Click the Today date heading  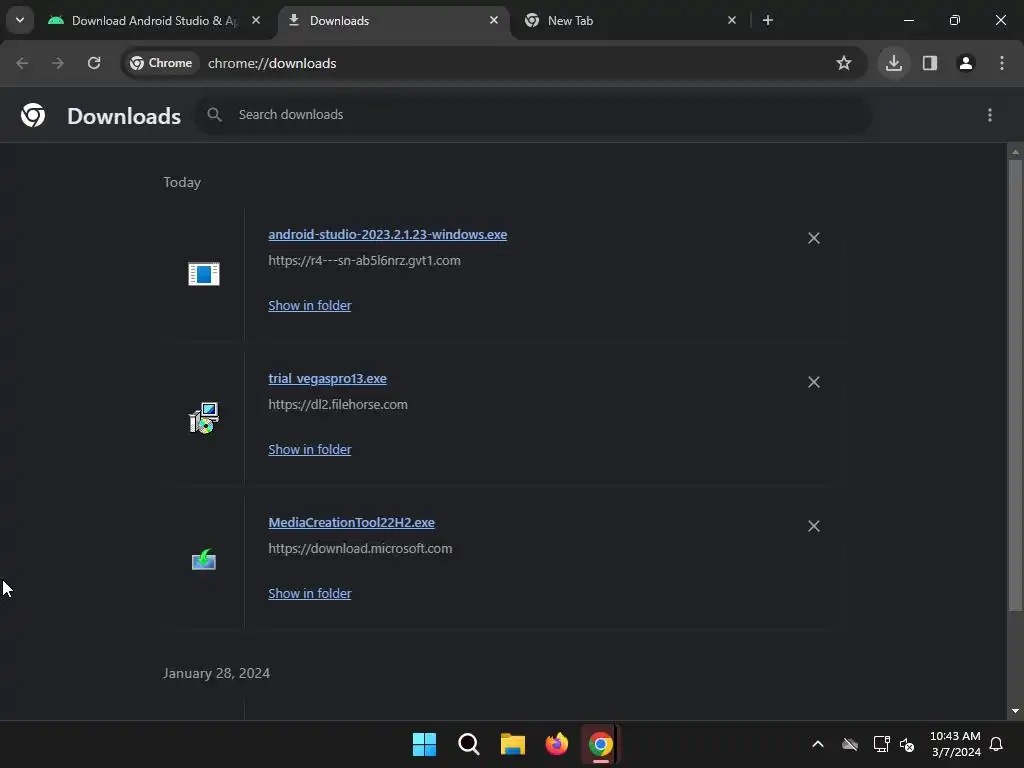182,182
